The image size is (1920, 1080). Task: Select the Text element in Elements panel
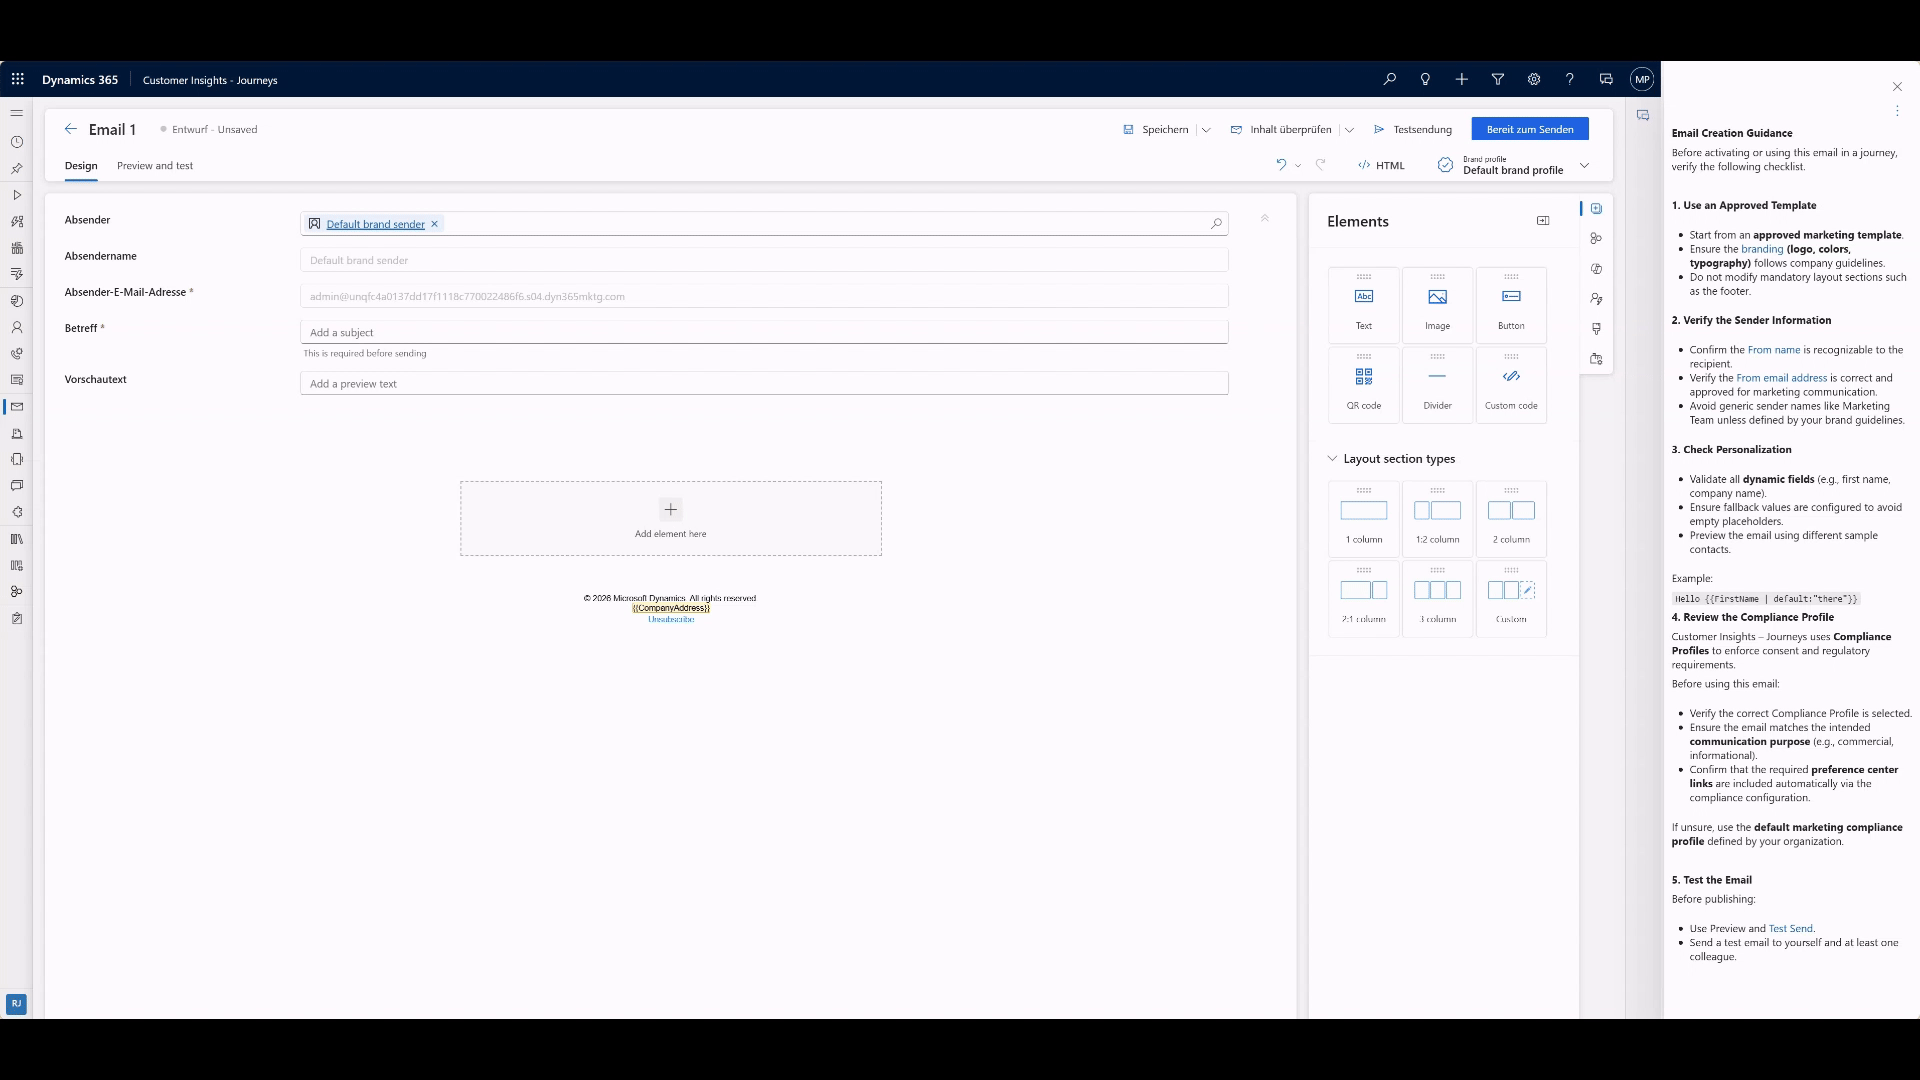coord(1363,304)
